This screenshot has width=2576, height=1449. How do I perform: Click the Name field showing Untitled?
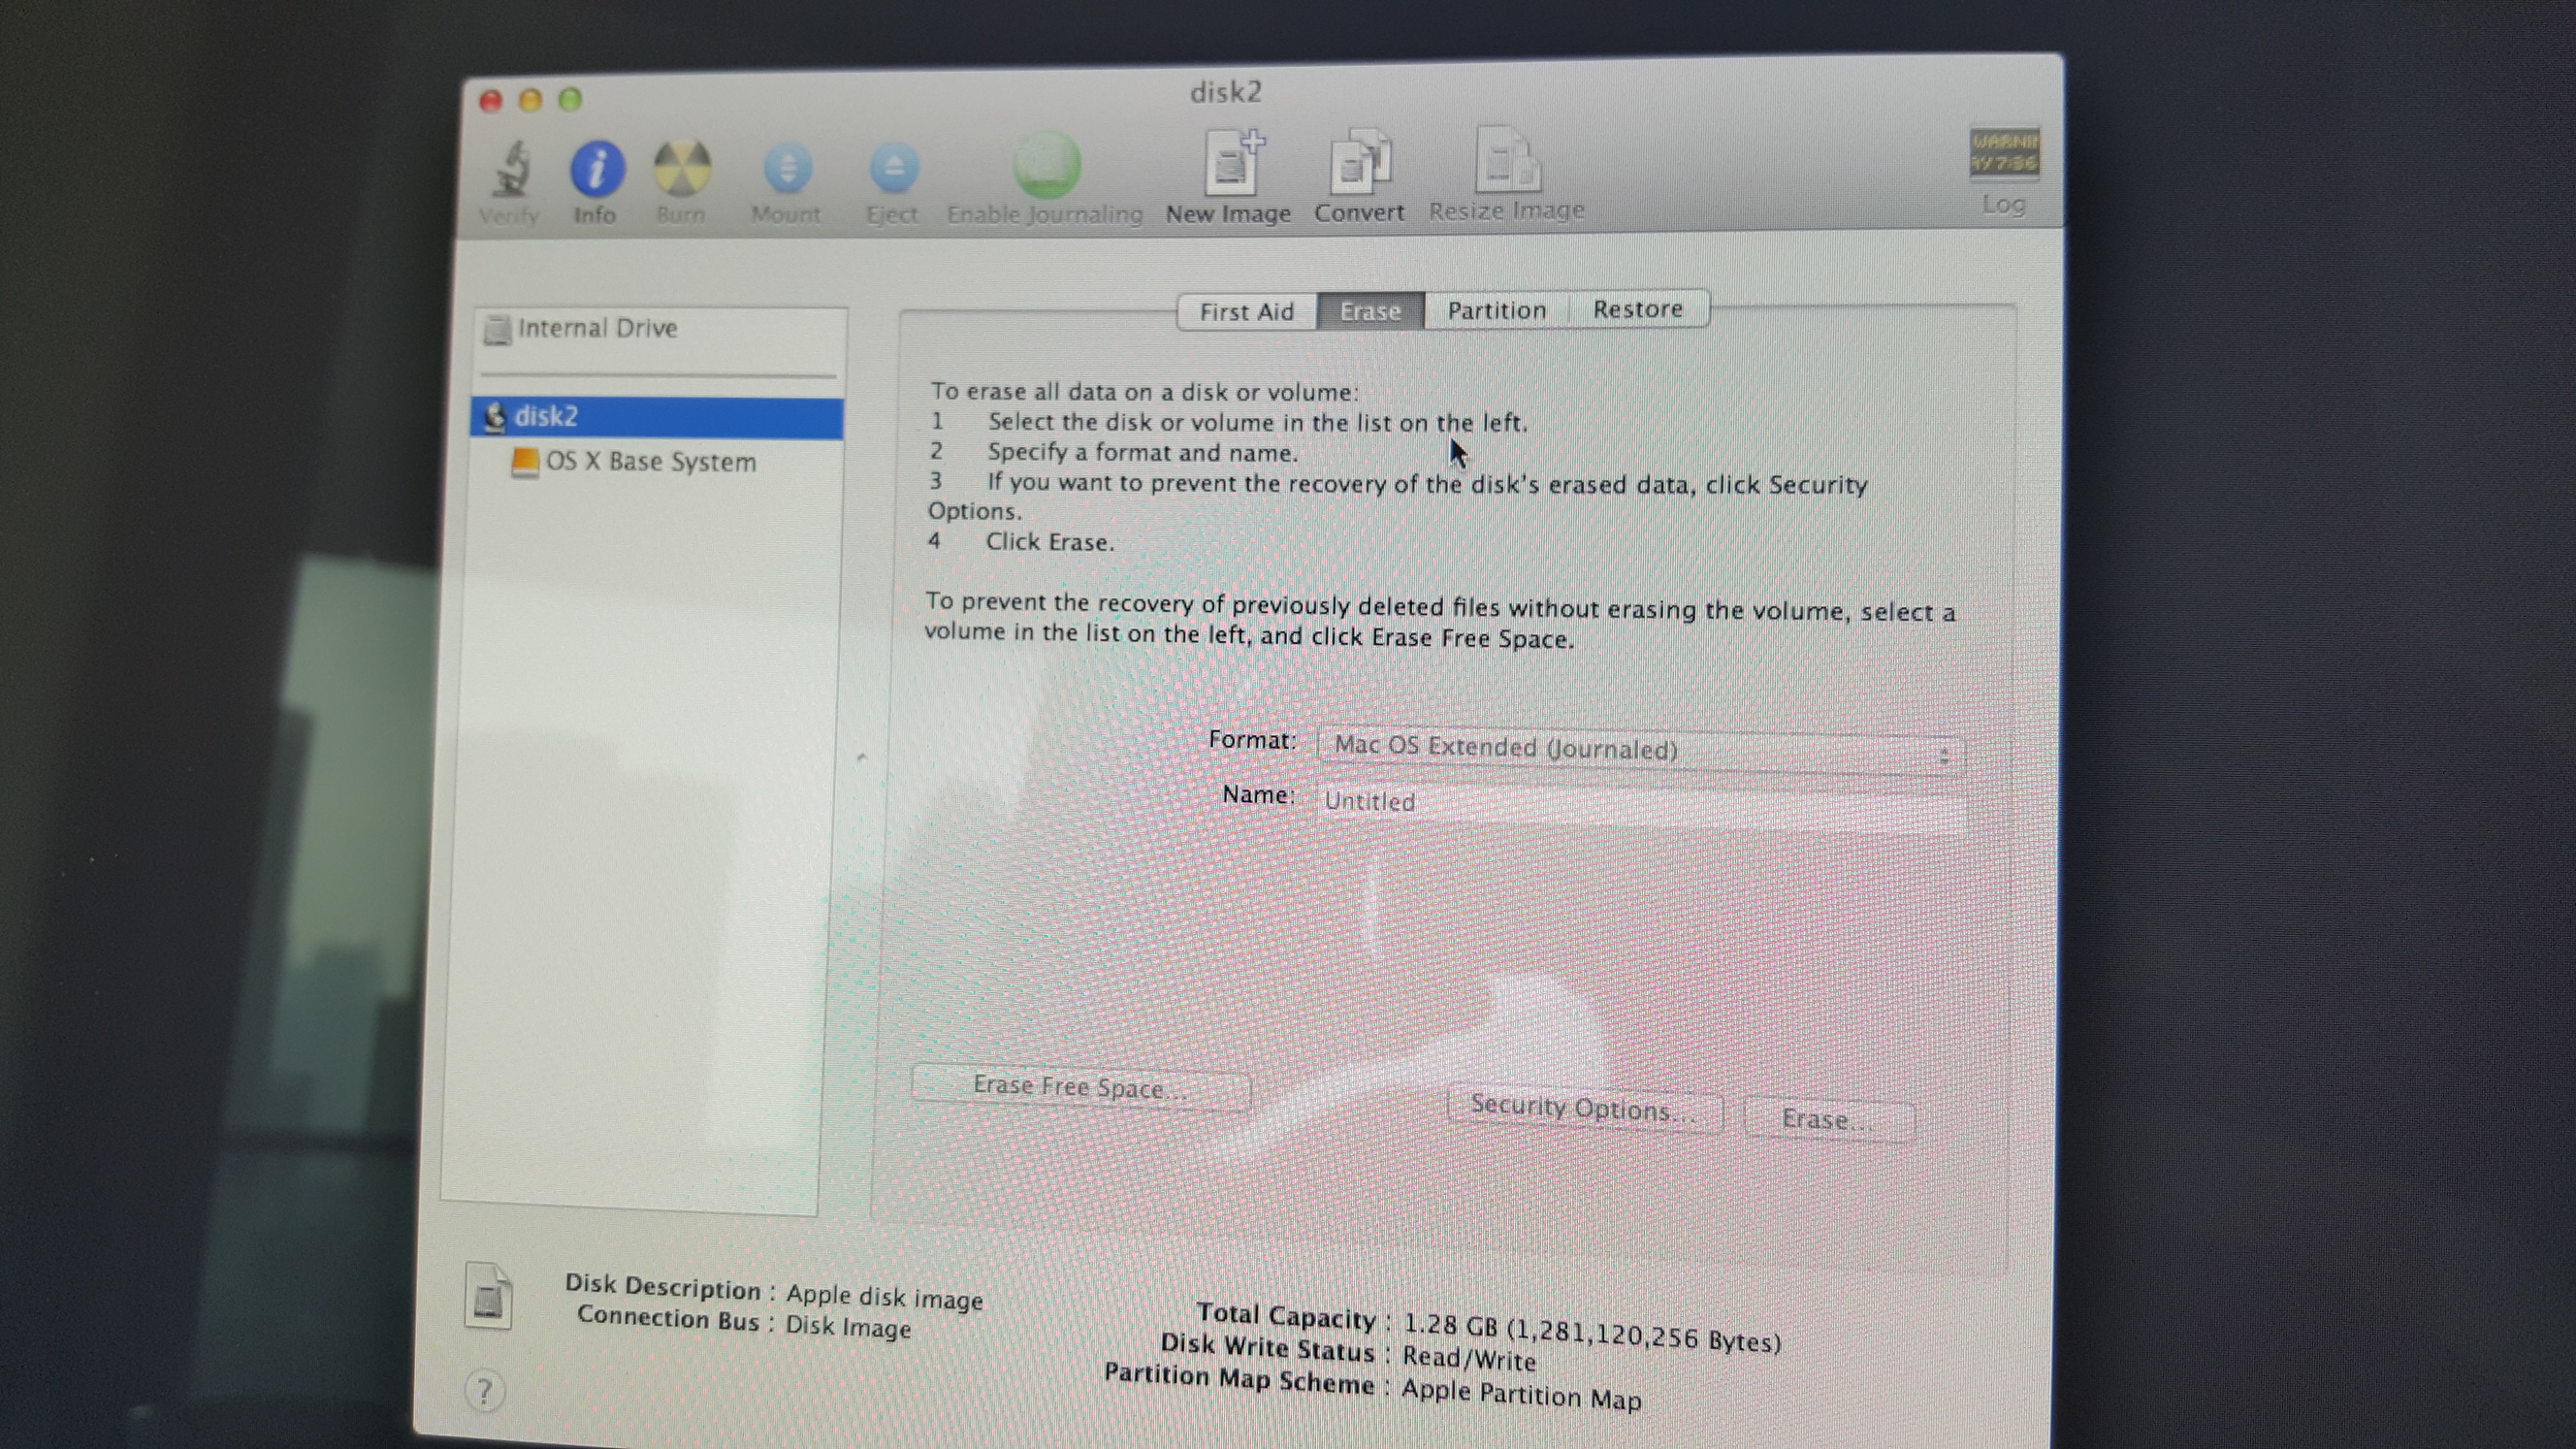(x=1643, y=806)
